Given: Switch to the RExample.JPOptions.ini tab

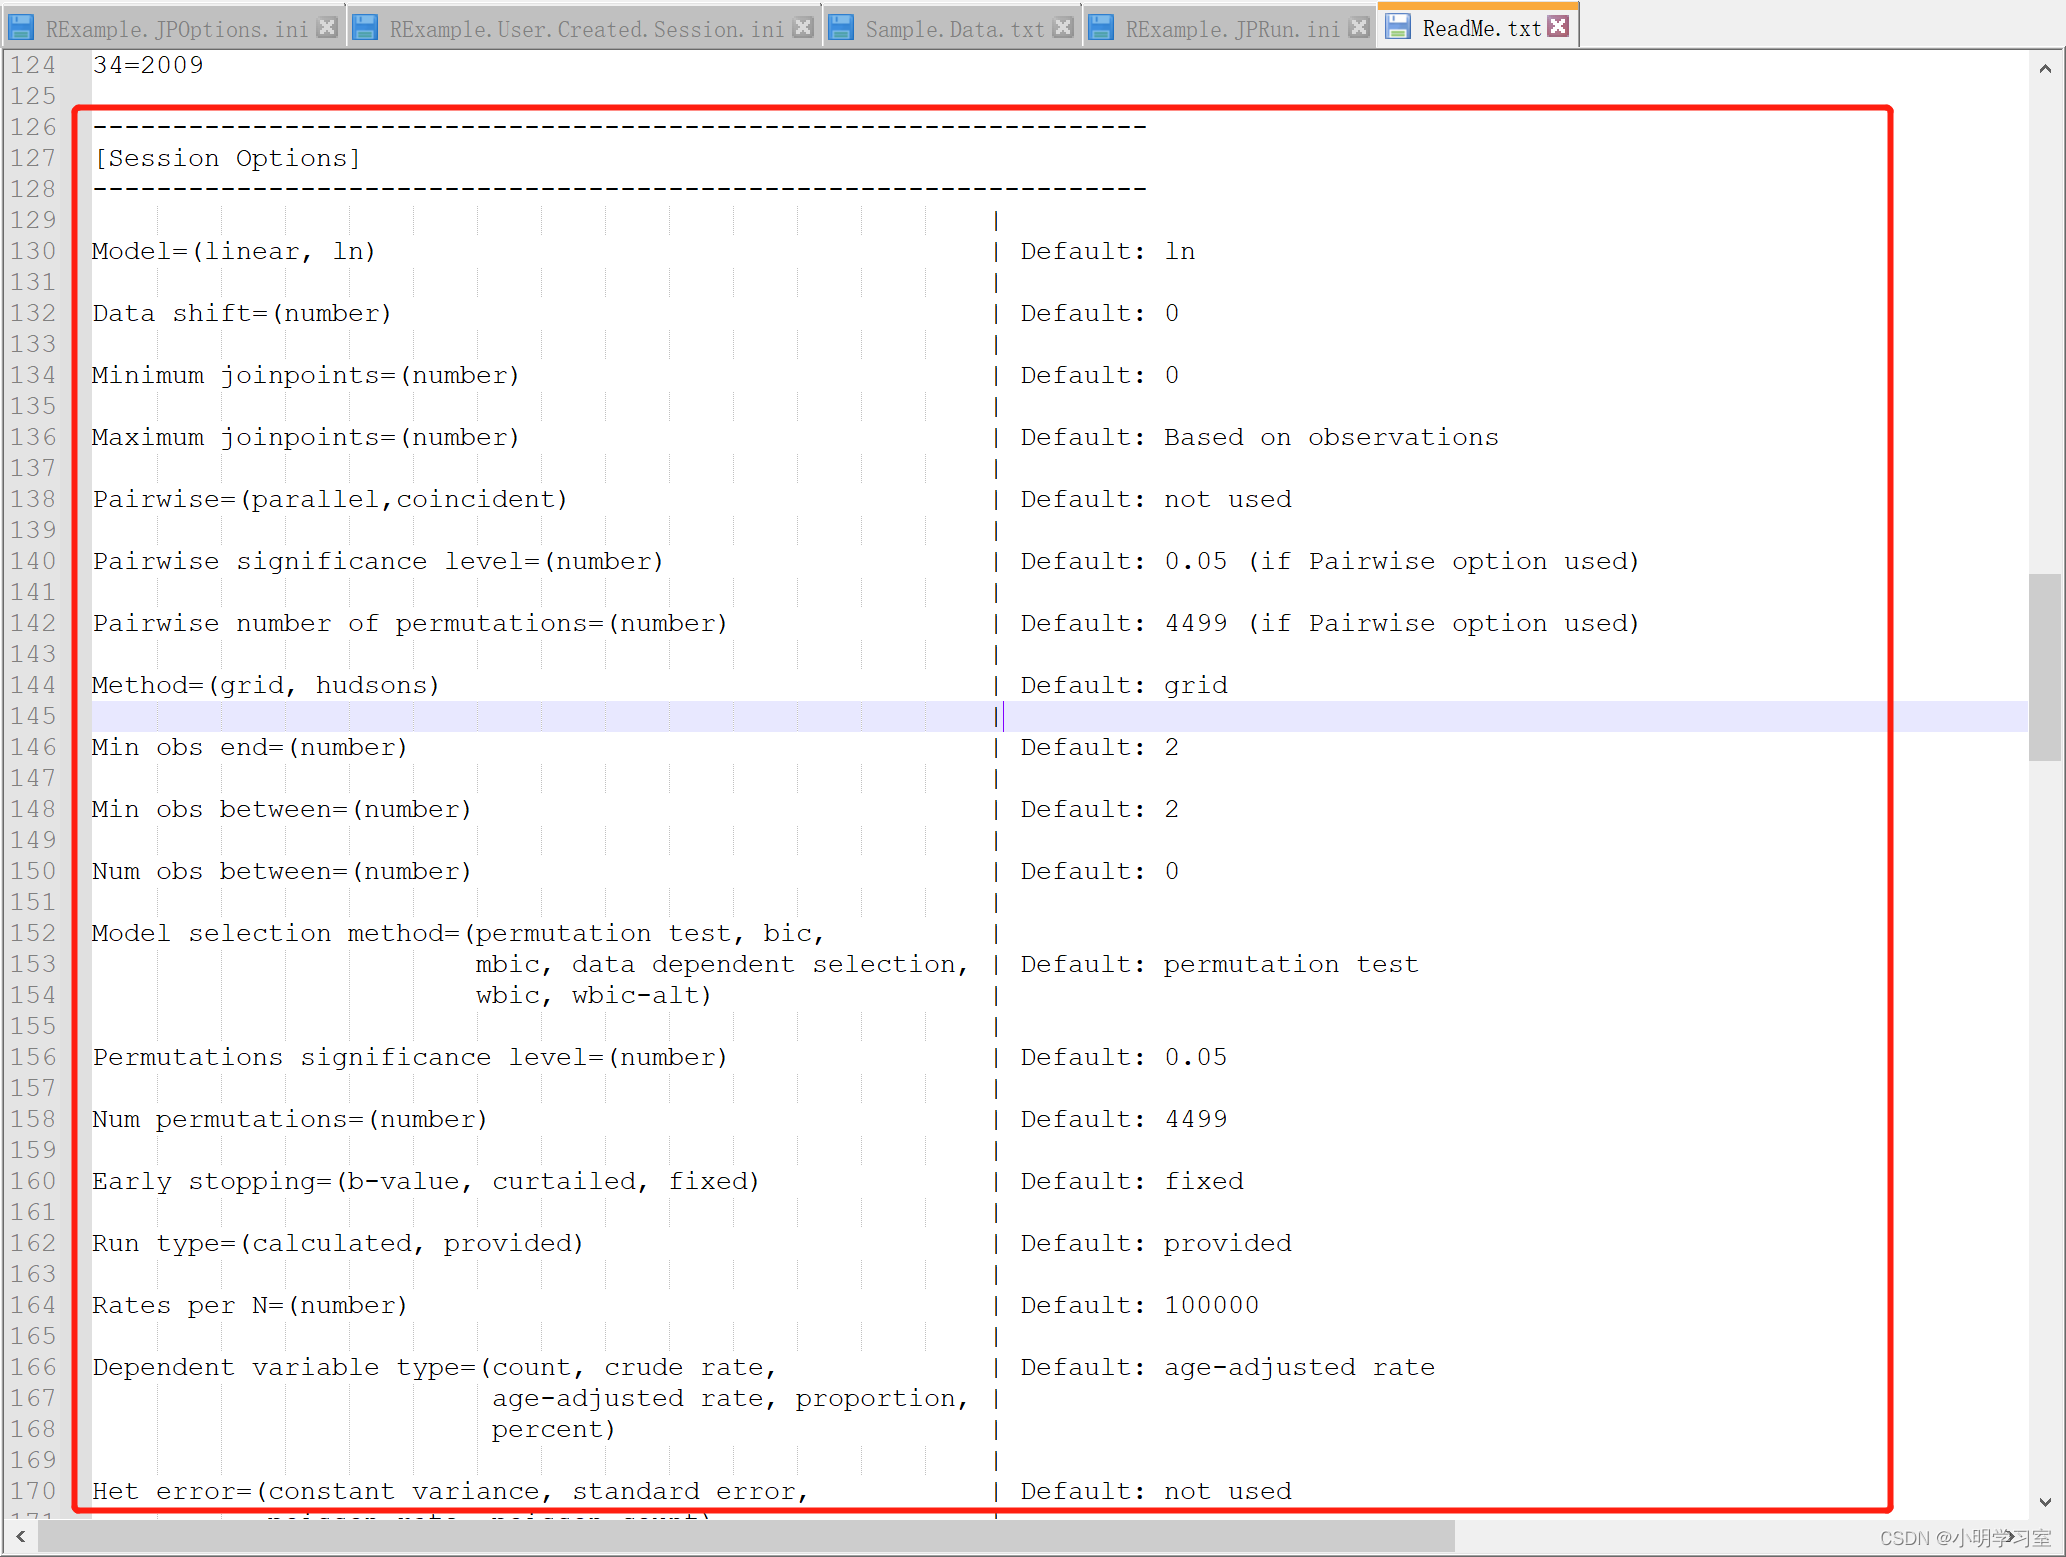Looking at the screenshot, I should click(x=176, y=29).
